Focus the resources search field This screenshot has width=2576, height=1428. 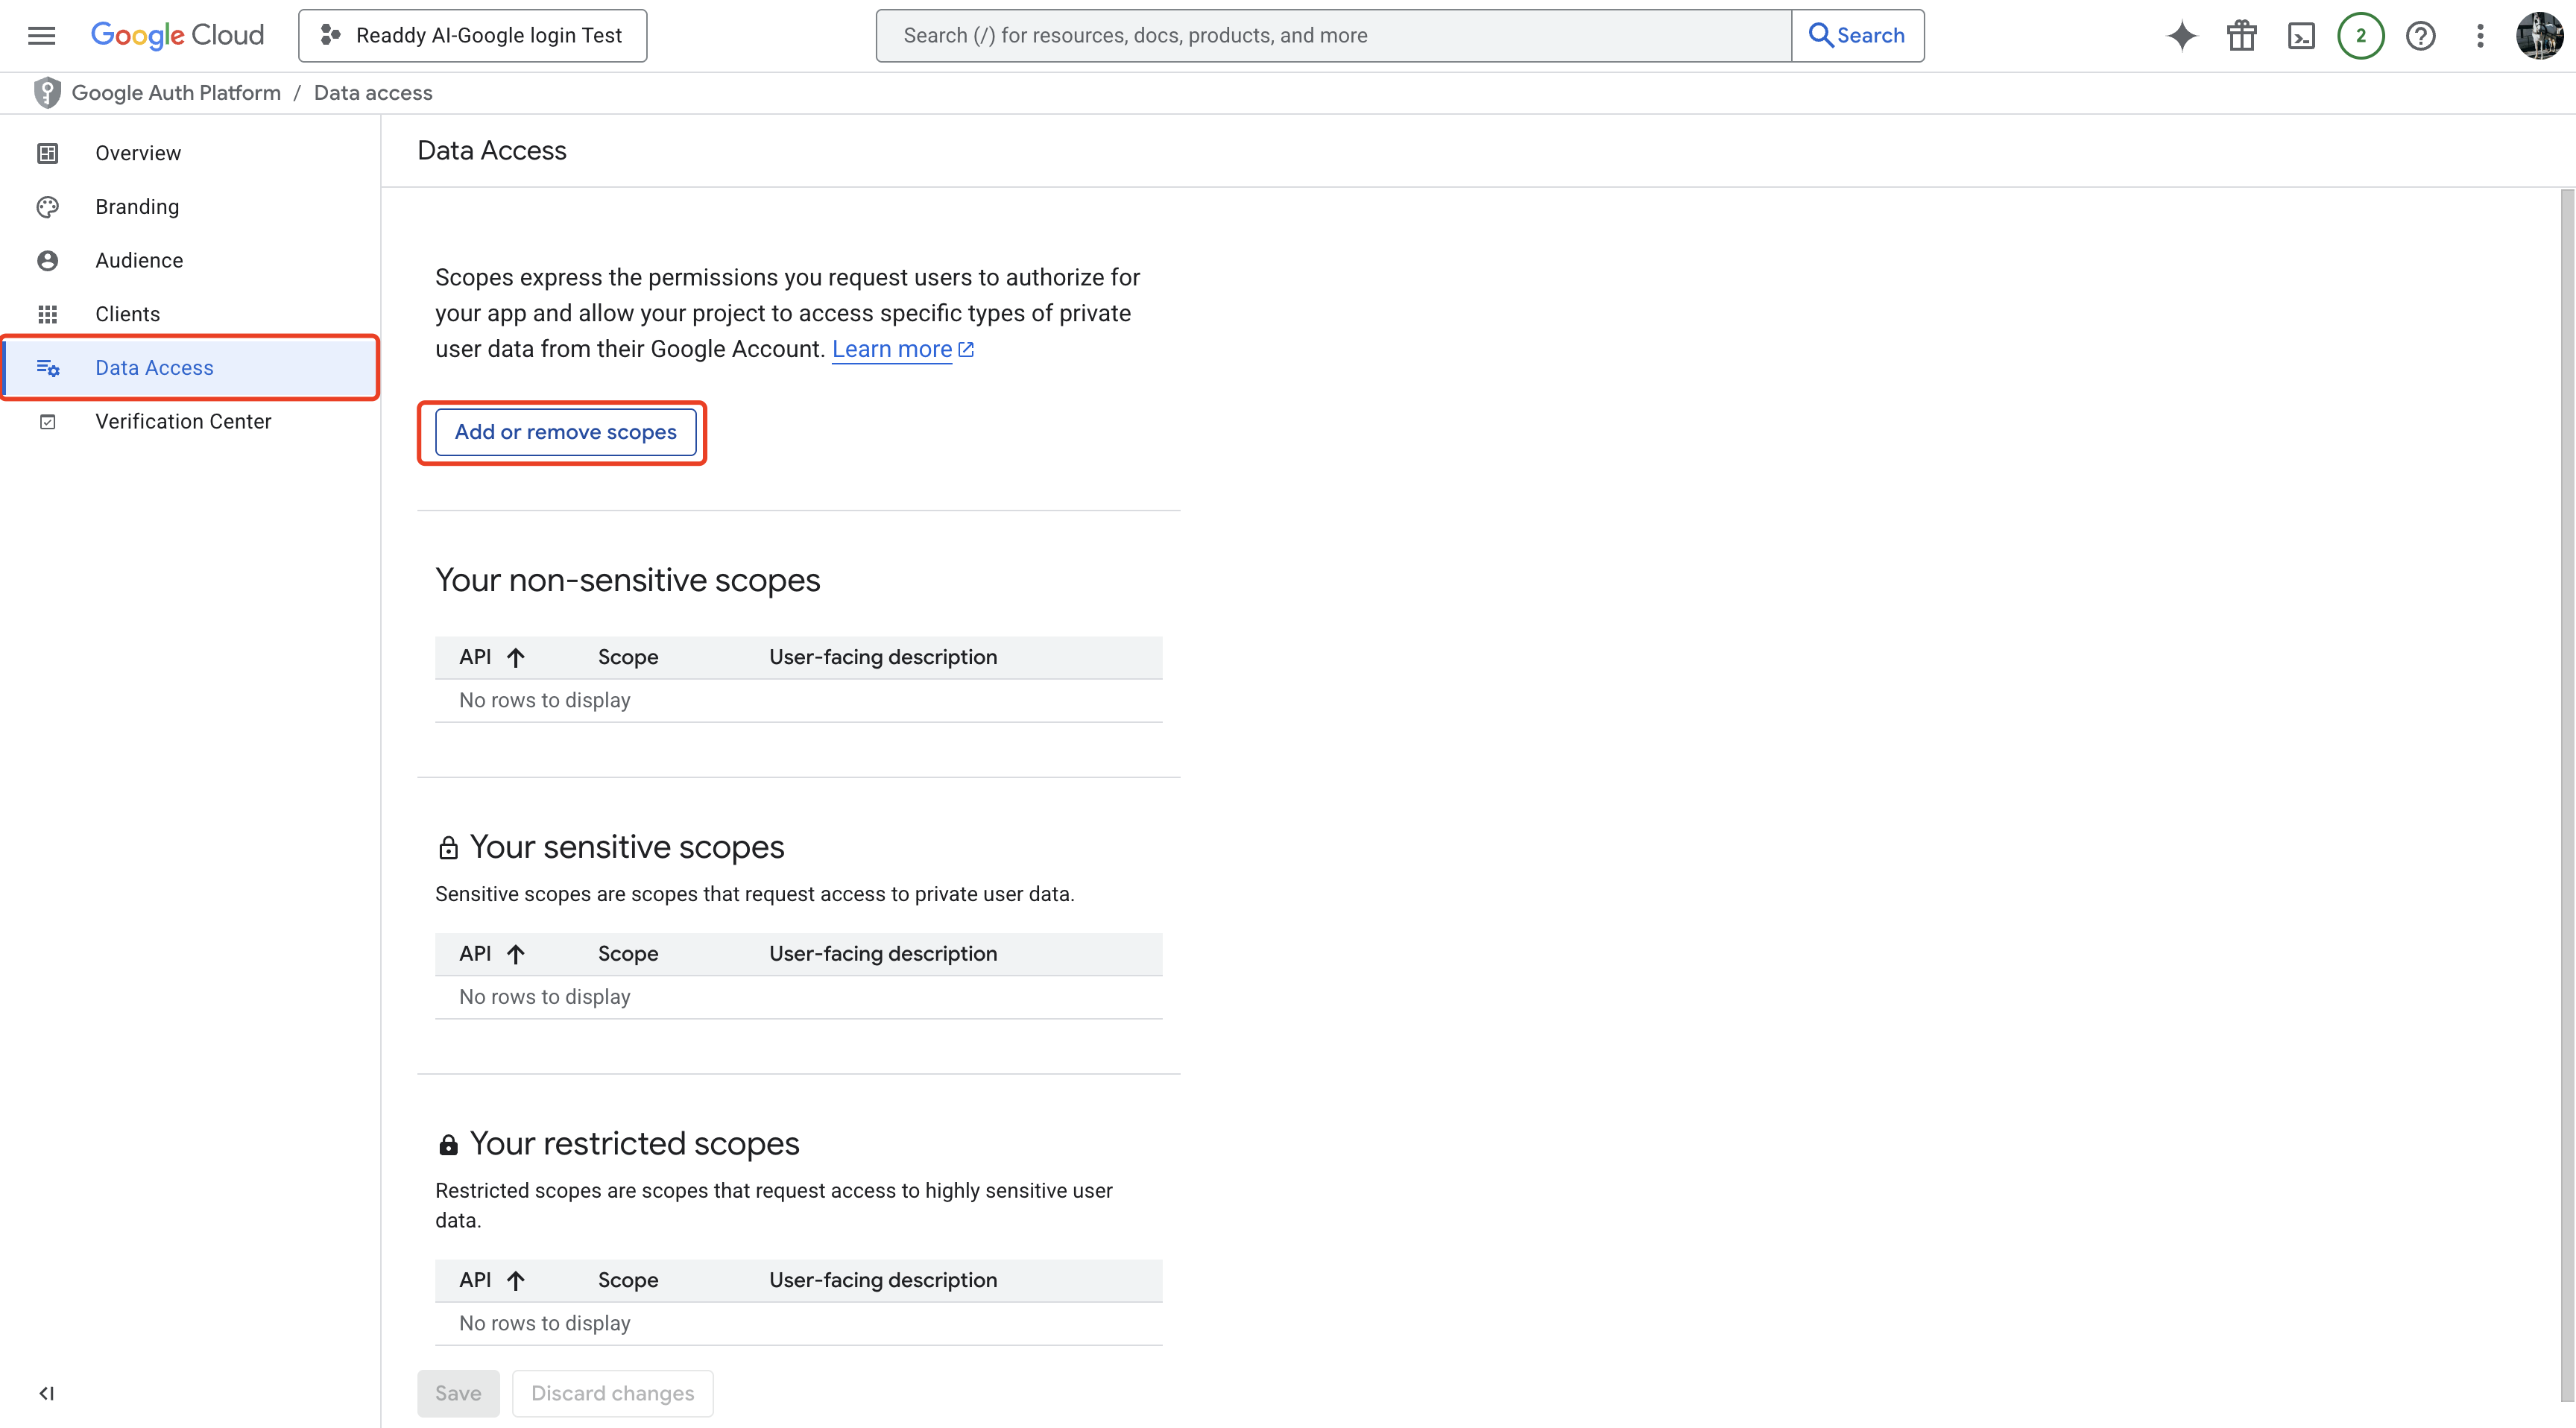tap(1334, 36)
